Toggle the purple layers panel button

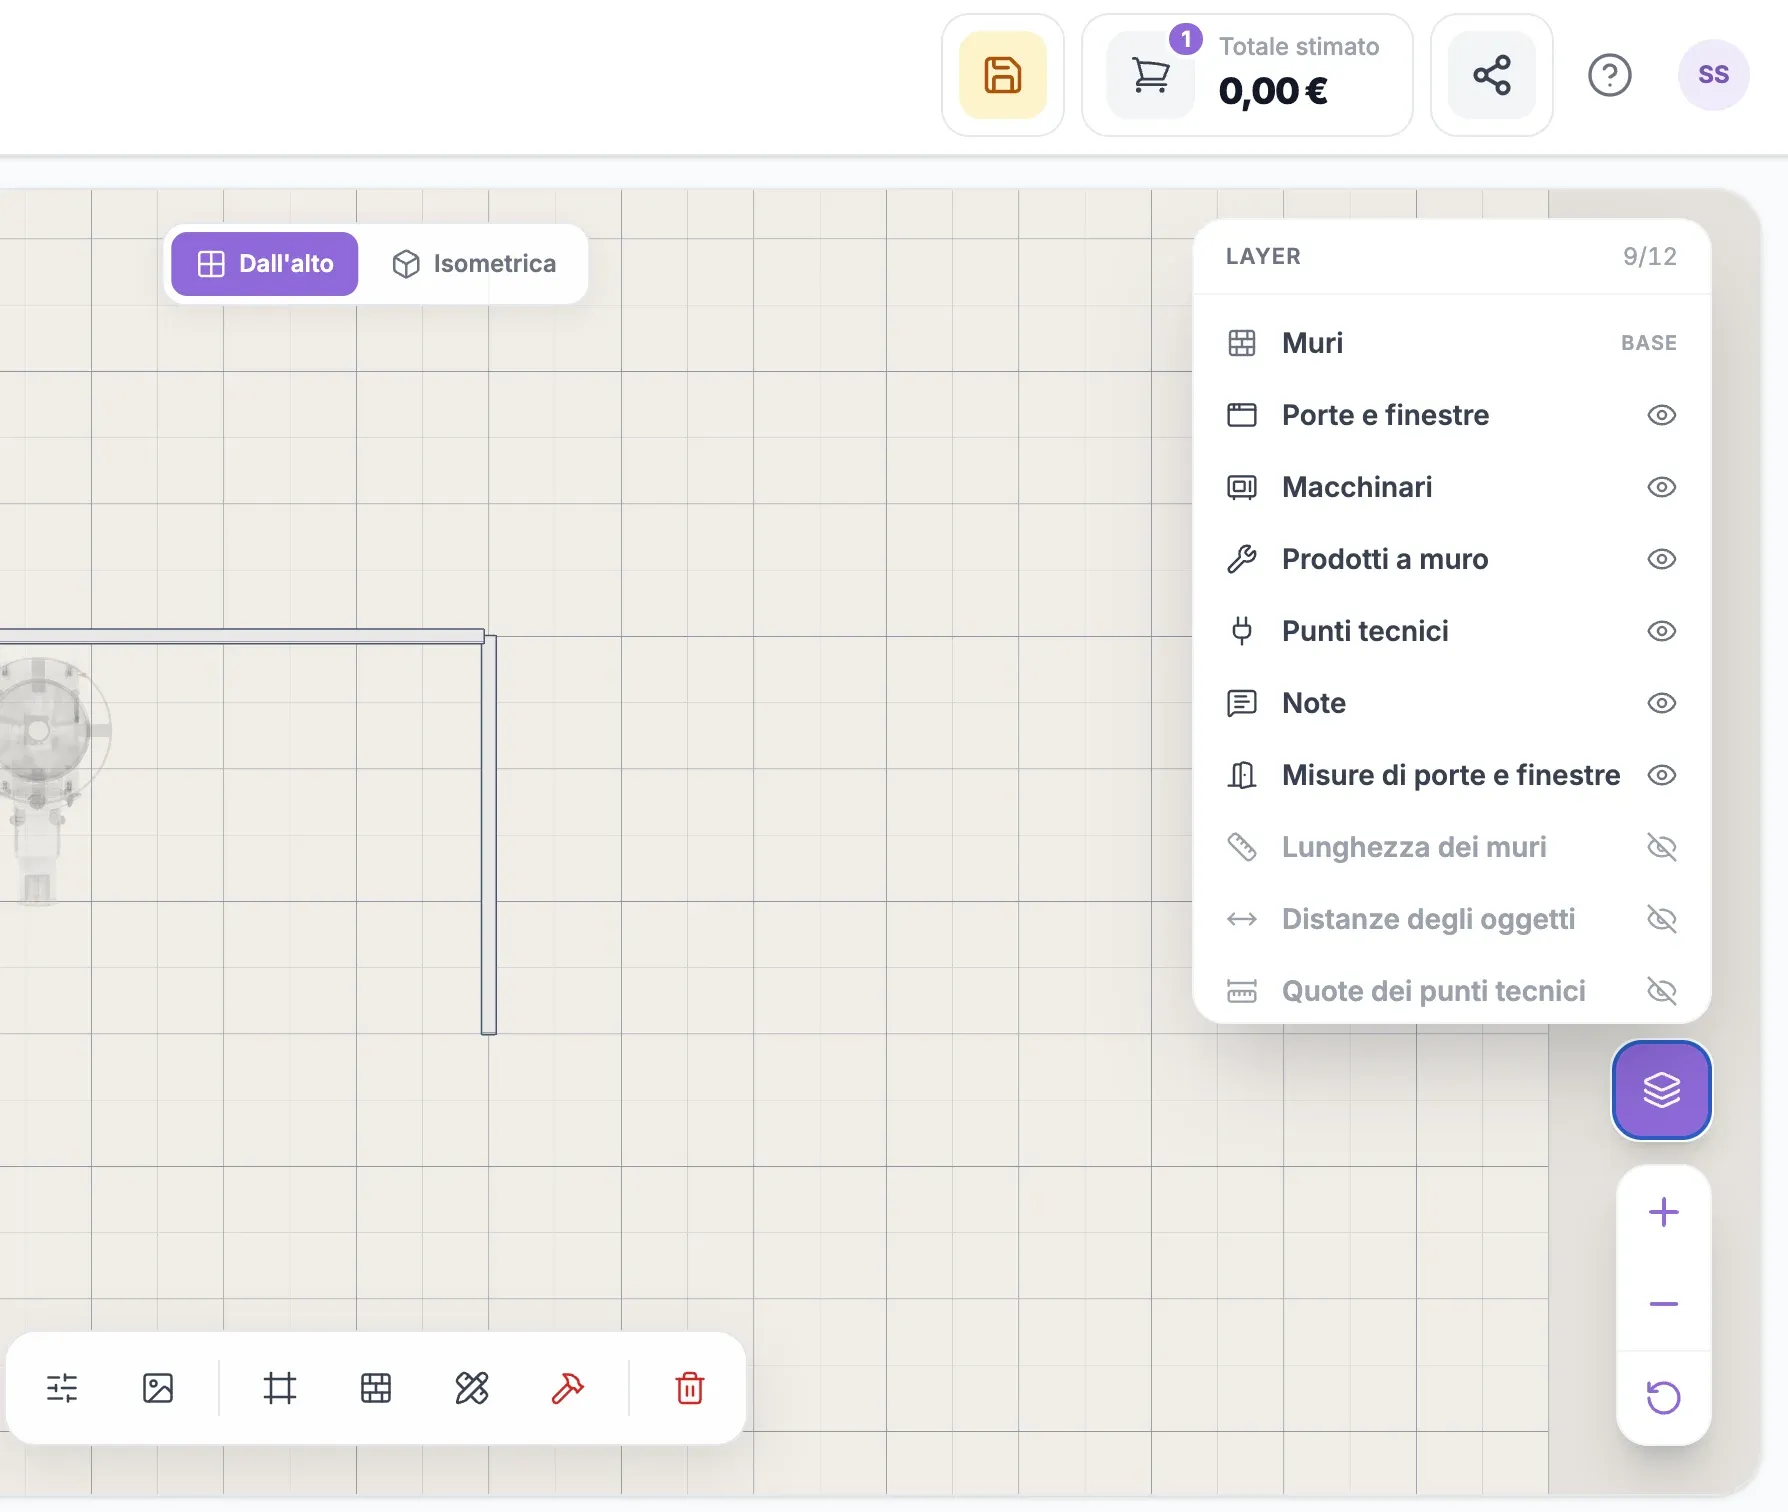point(1661,1090)
